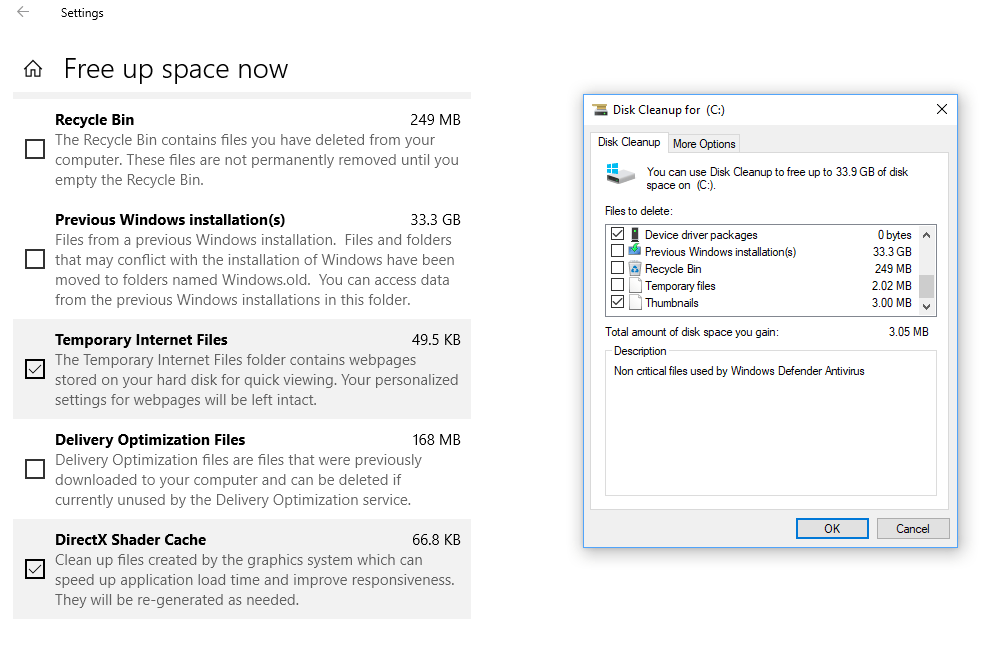This screenshot has height=672, width=1000.
Task: Click the 33.3 GB size in Settings
Action: point(435,220)
